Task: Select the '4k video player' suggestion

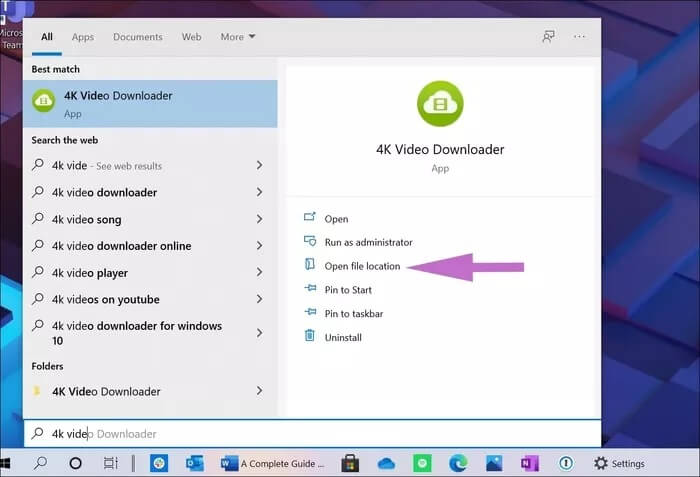Action: point(150,272)
